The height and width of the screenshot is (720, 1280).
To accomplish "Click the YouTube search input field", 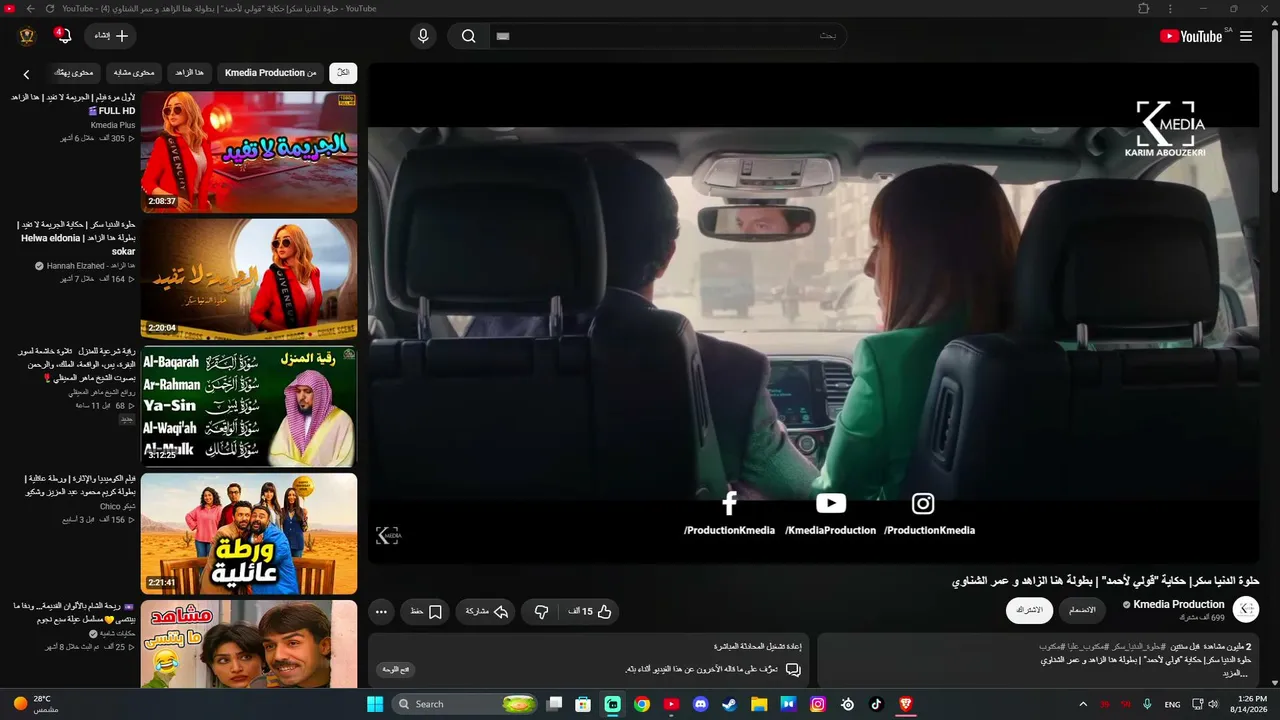I will pos(668,36).
